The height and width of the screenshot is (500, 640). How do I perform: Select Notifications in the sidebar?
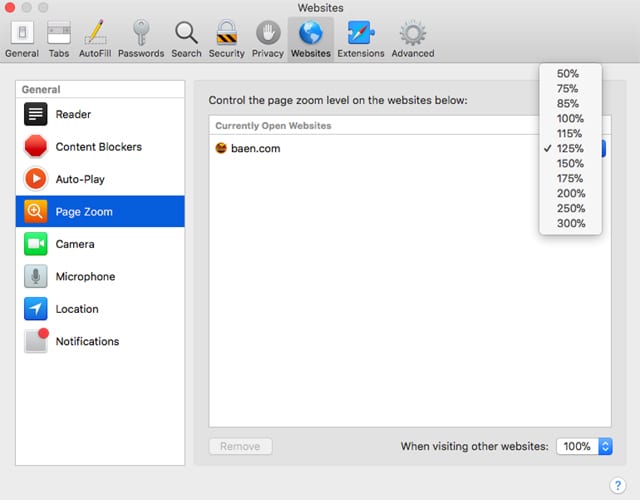100,341
